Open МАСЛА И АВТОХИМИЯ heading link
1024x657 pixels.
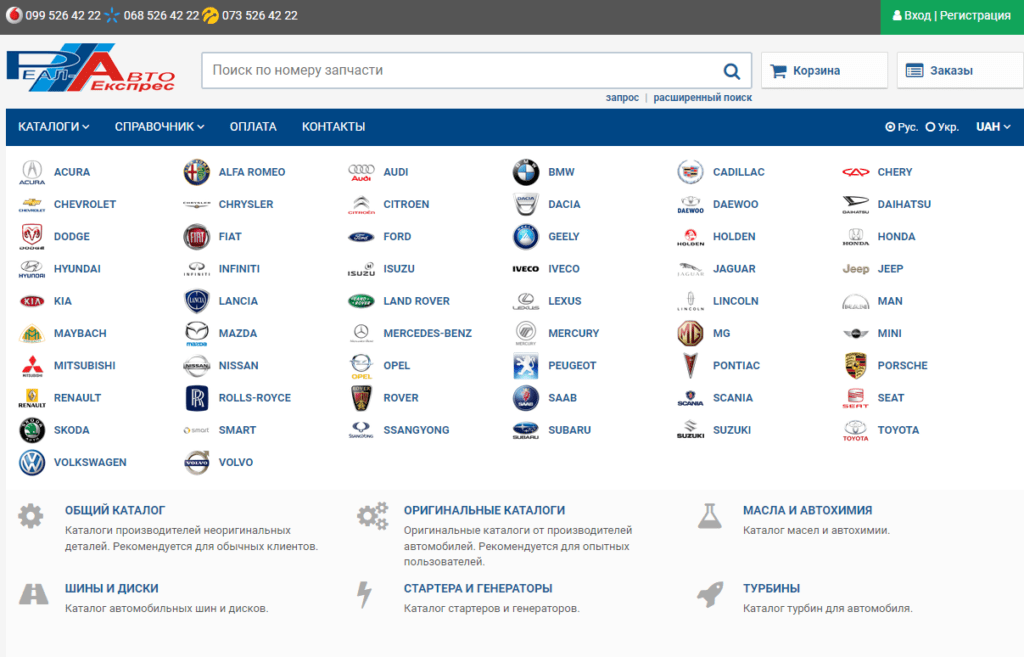pyautogui.click(x=807, y=510)
